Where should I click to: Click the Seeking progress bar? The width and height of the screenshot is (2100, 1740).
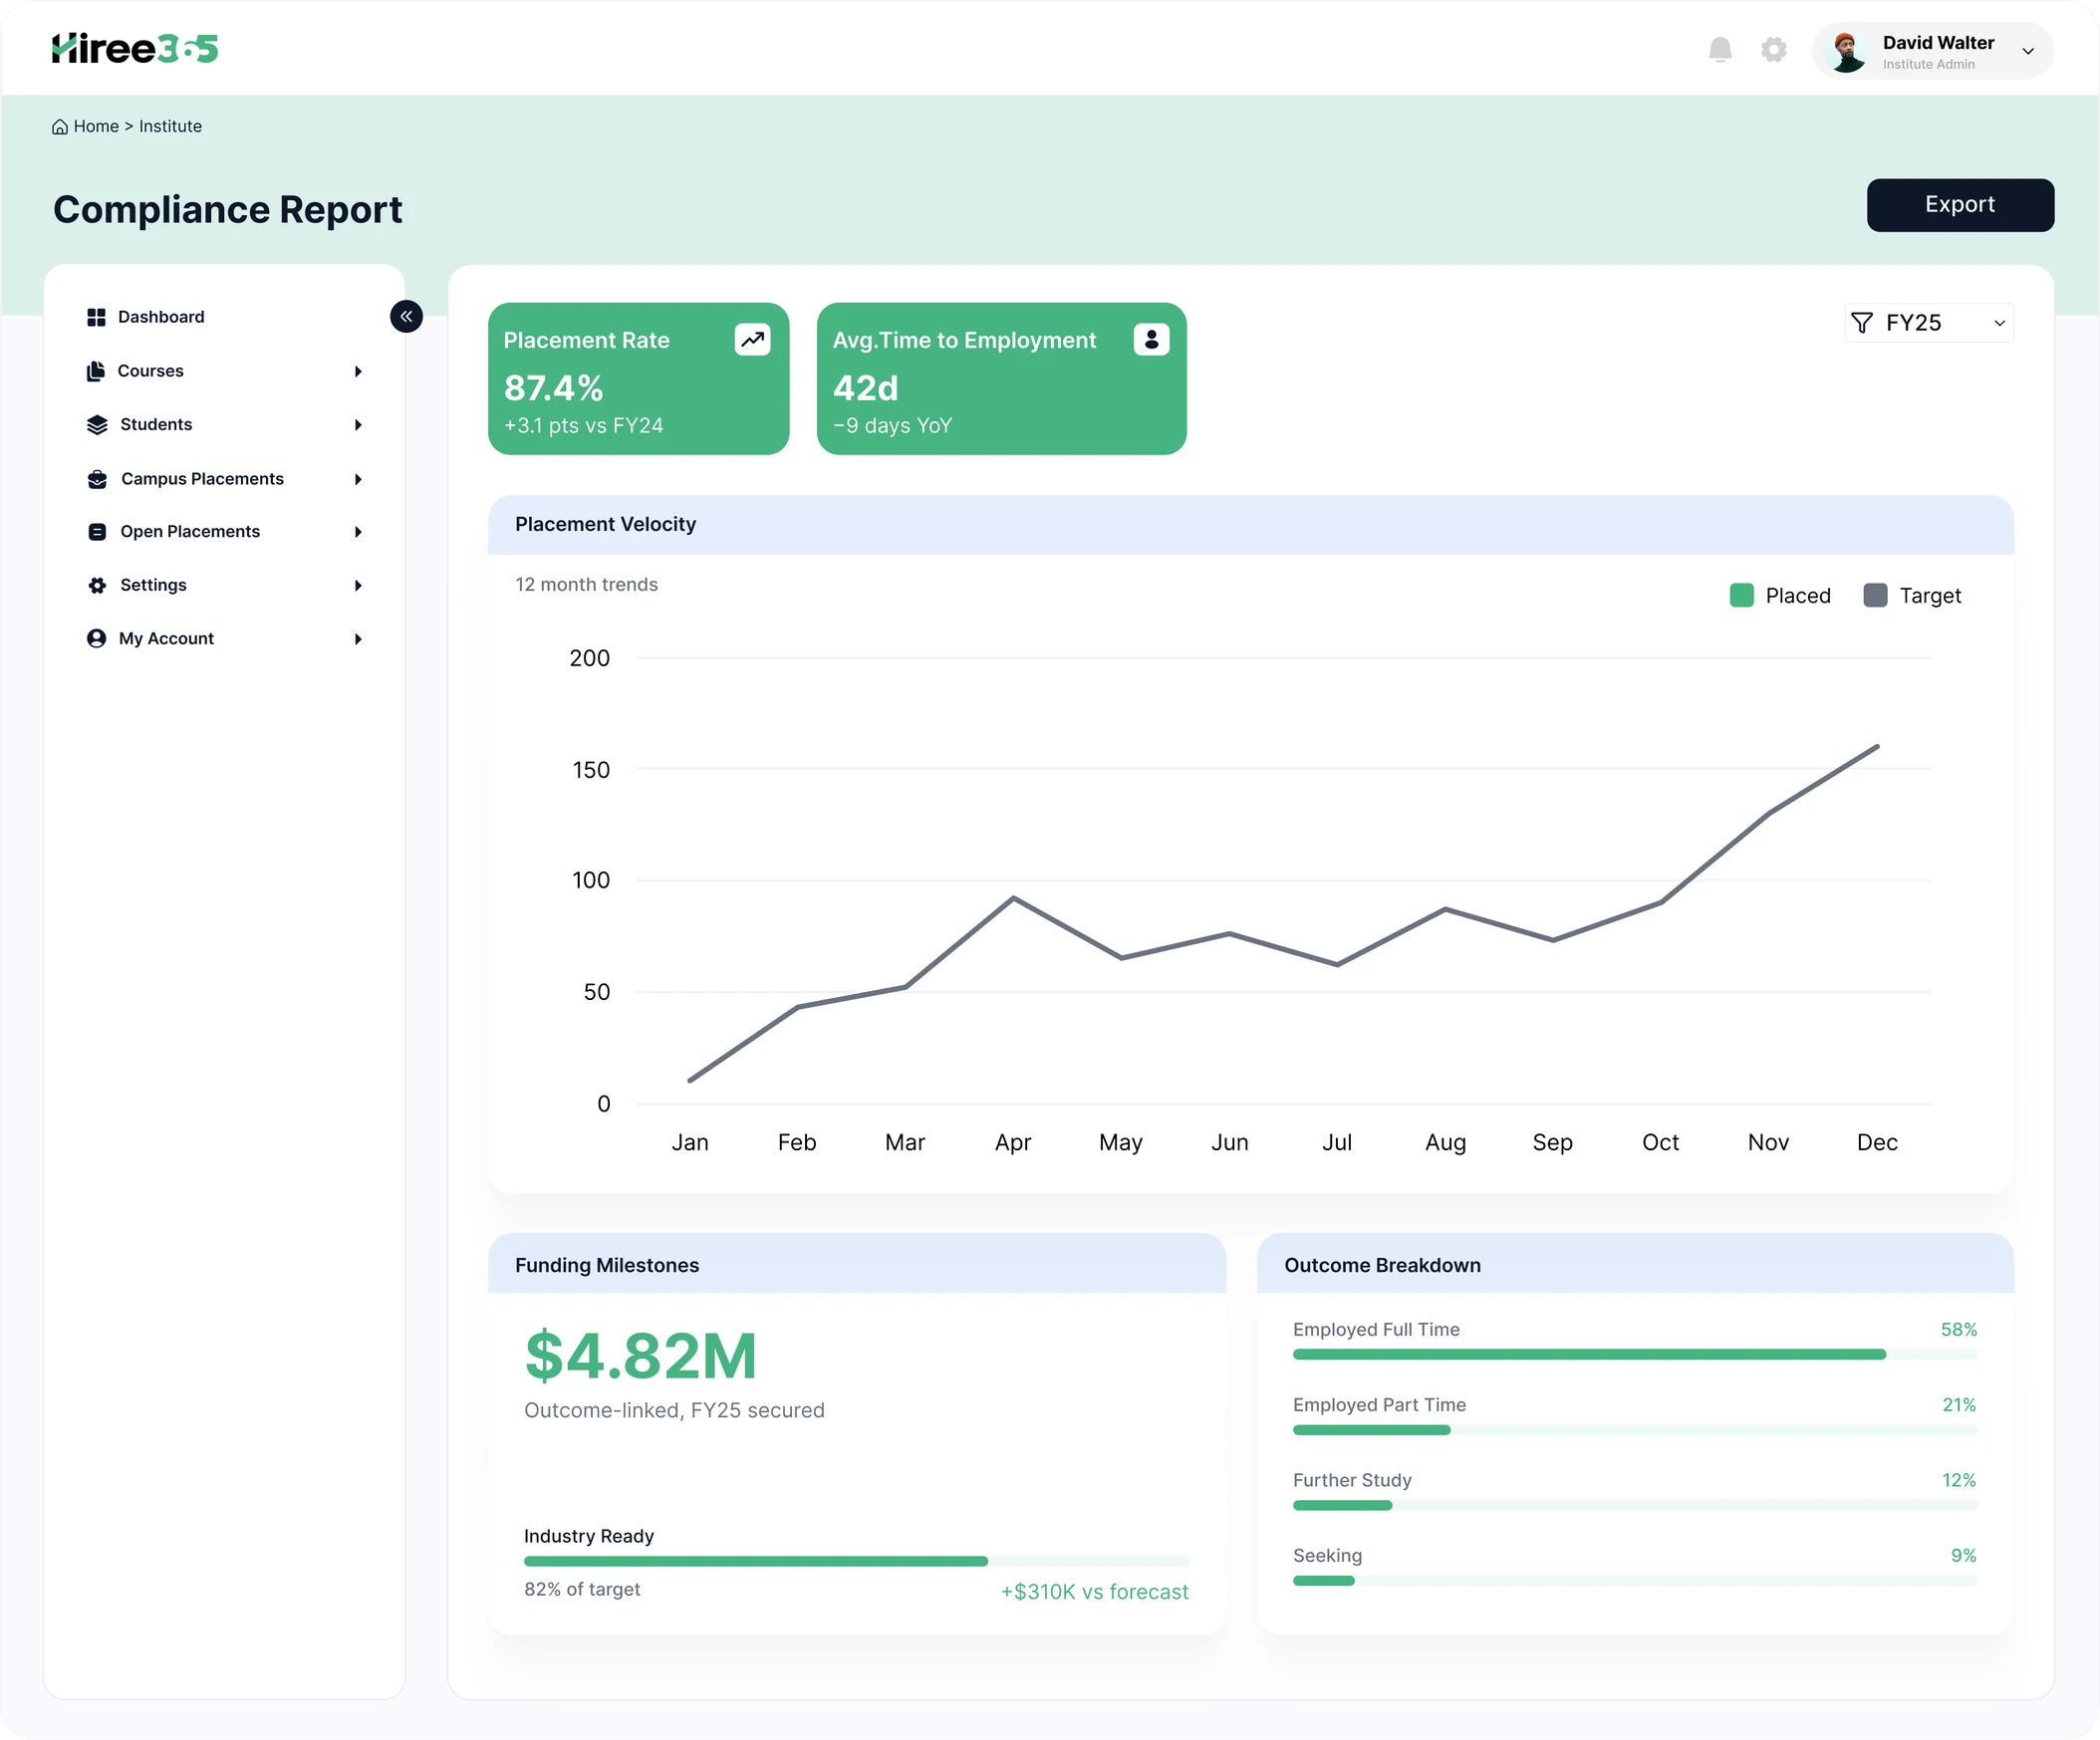pyautogui.click(x=1635, y=1581)
